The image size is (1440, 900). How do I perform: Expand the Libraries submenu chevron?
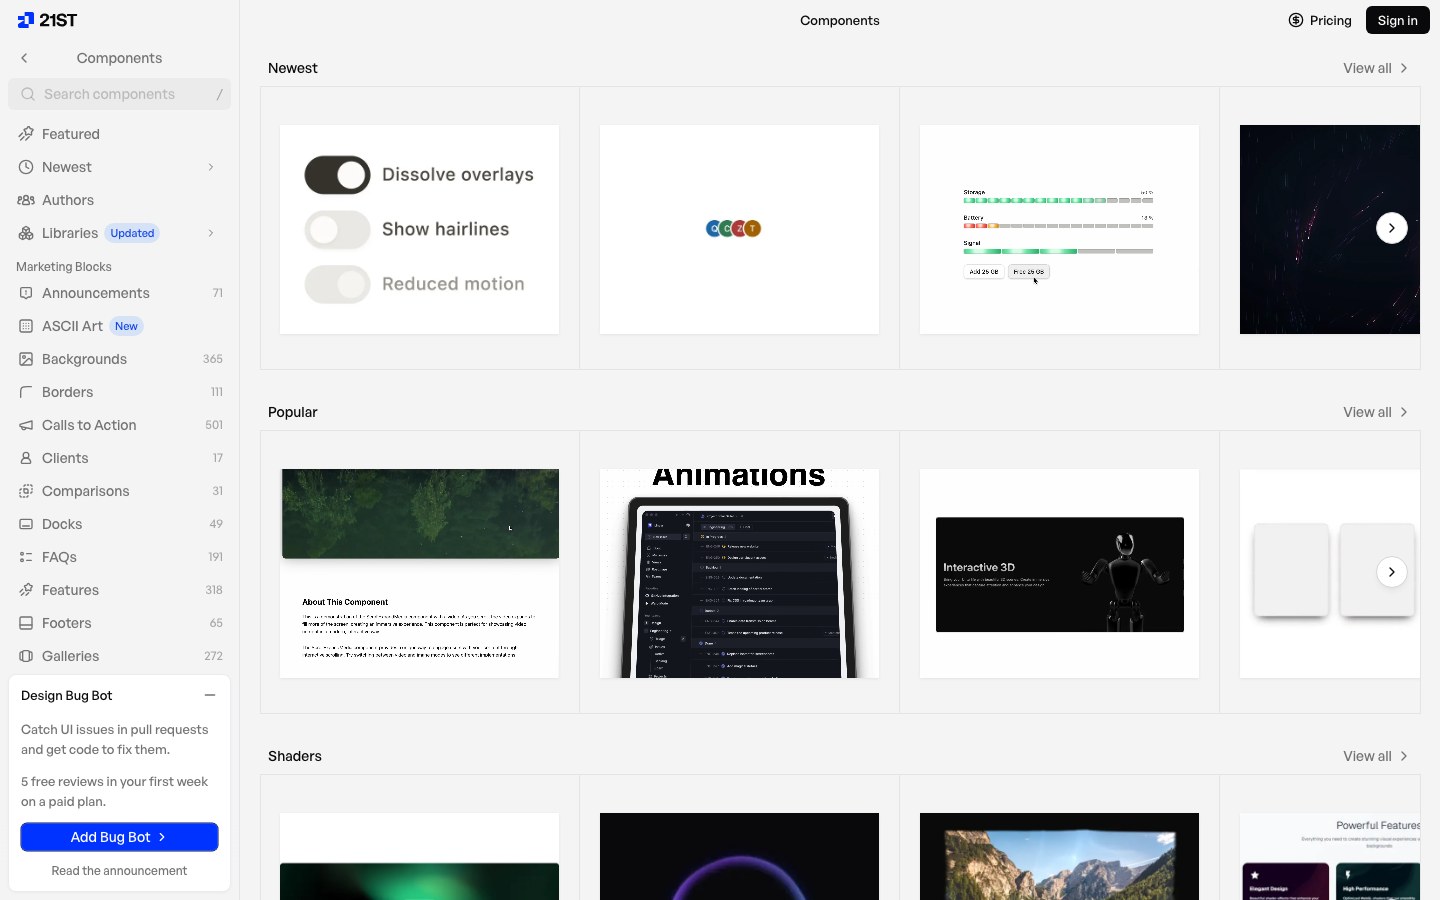tap(211, 233)
